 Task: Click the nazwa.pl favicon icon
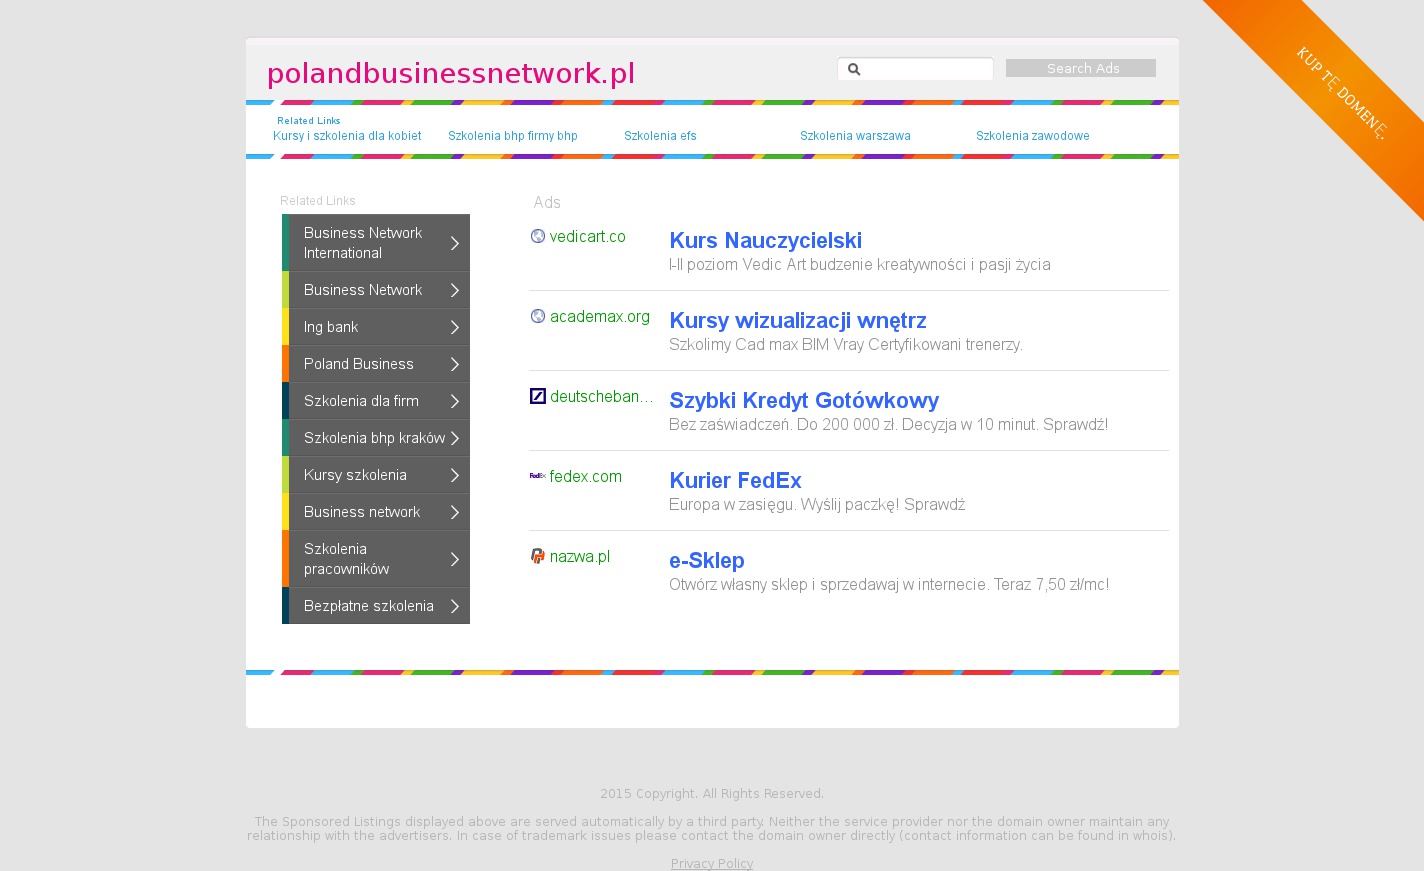pos(538,557)
